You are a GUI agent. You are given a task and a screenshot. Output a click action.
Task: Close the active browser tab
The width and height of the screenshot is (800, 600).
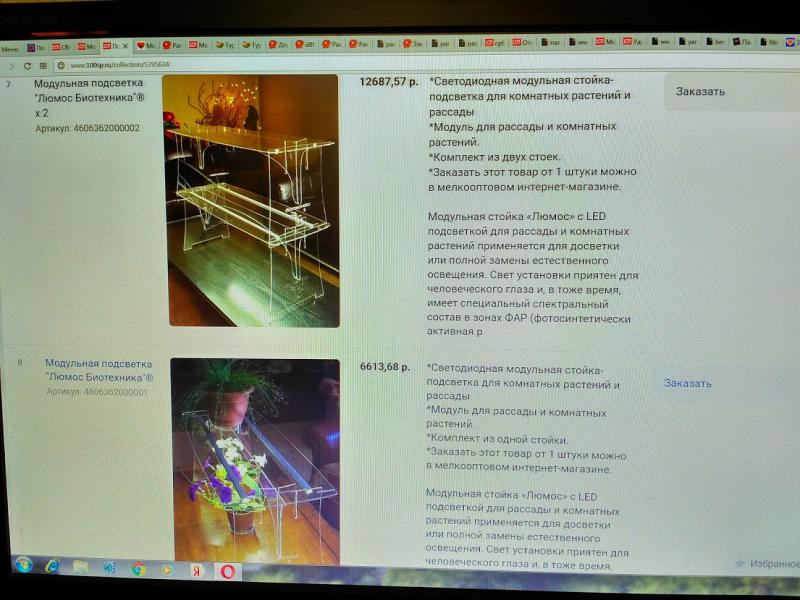coord(125,46)
